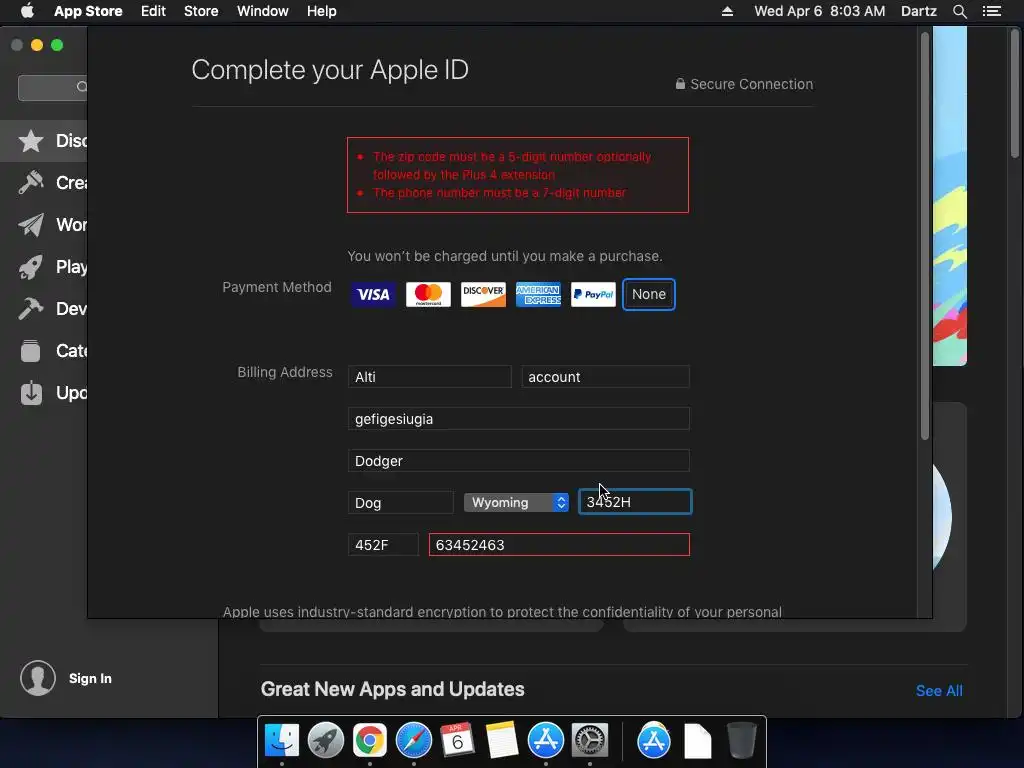Open Finder from the Dock
This screenshot has width=1024, height=768.
pyautogui.click(x=281, y=741)
